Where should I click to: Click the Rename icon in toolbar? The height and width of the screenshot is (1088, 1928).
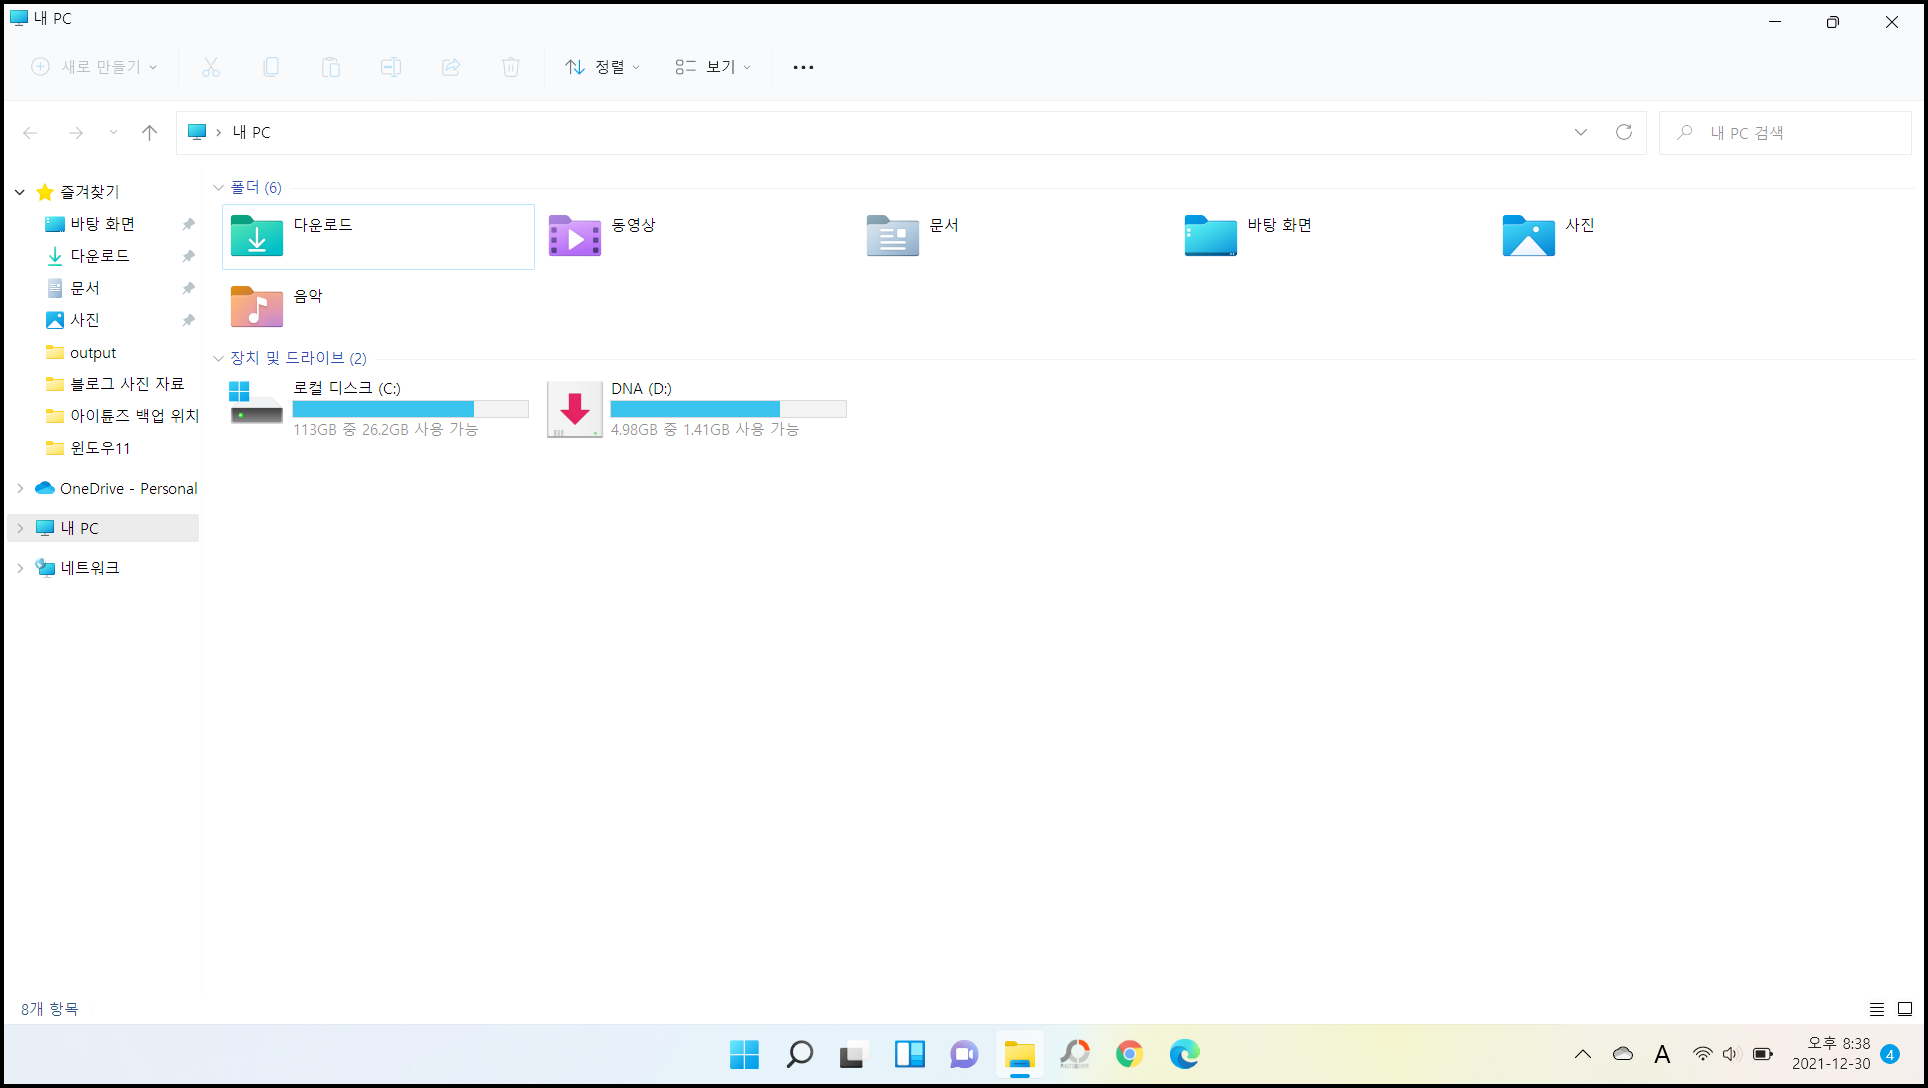[390, 67]
